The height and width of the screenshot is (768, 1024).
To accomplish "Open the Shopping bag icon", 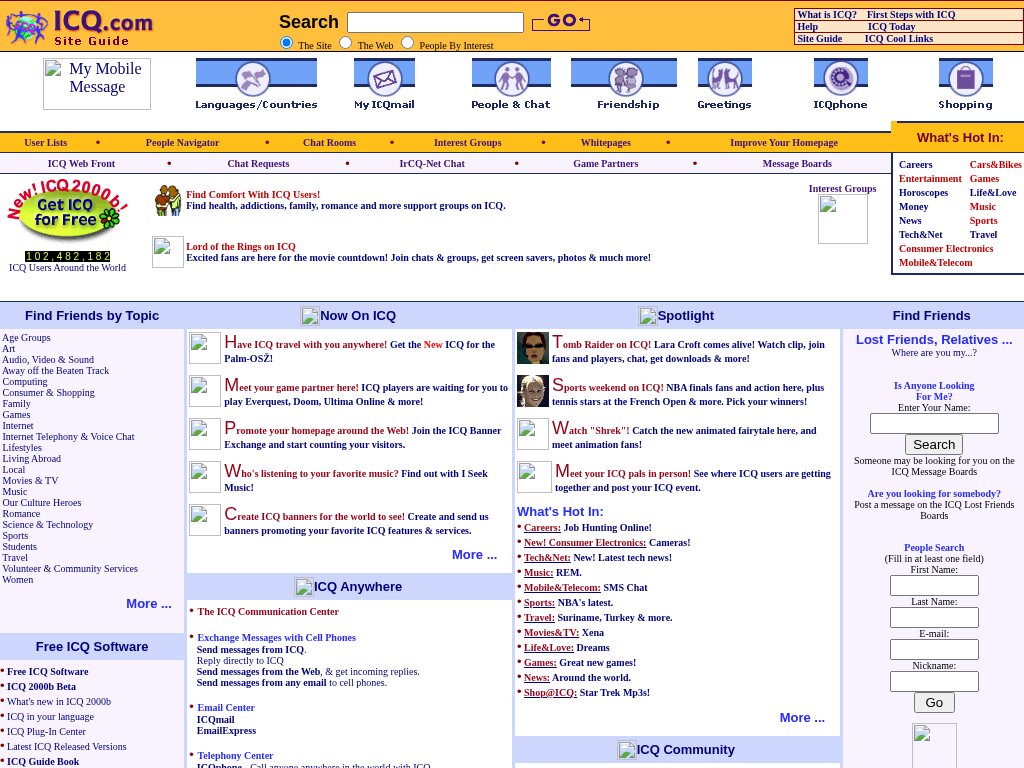I will tap(965, 84).
